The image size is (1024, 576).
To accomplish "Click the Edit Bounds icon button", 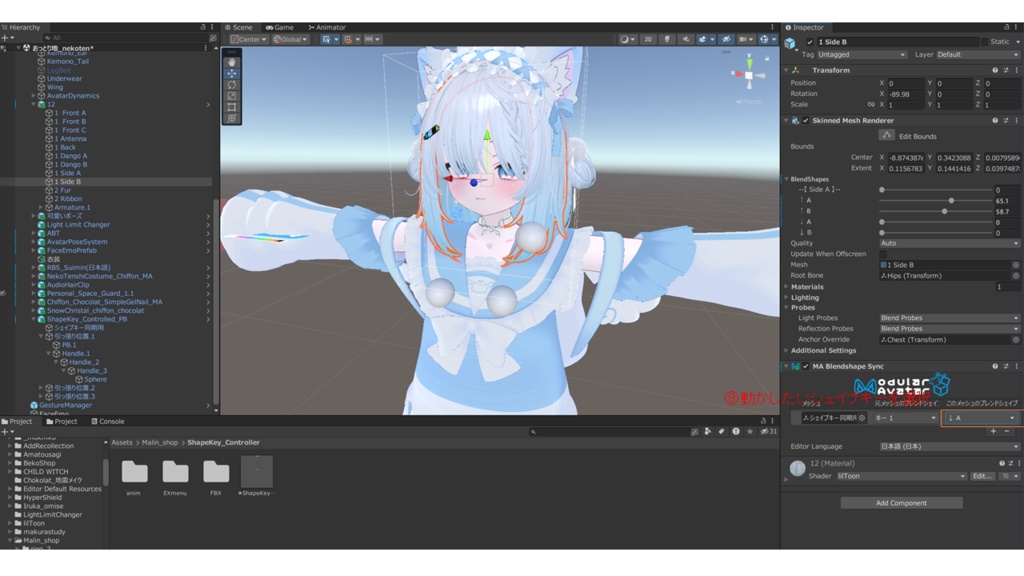I will [886, 135].
